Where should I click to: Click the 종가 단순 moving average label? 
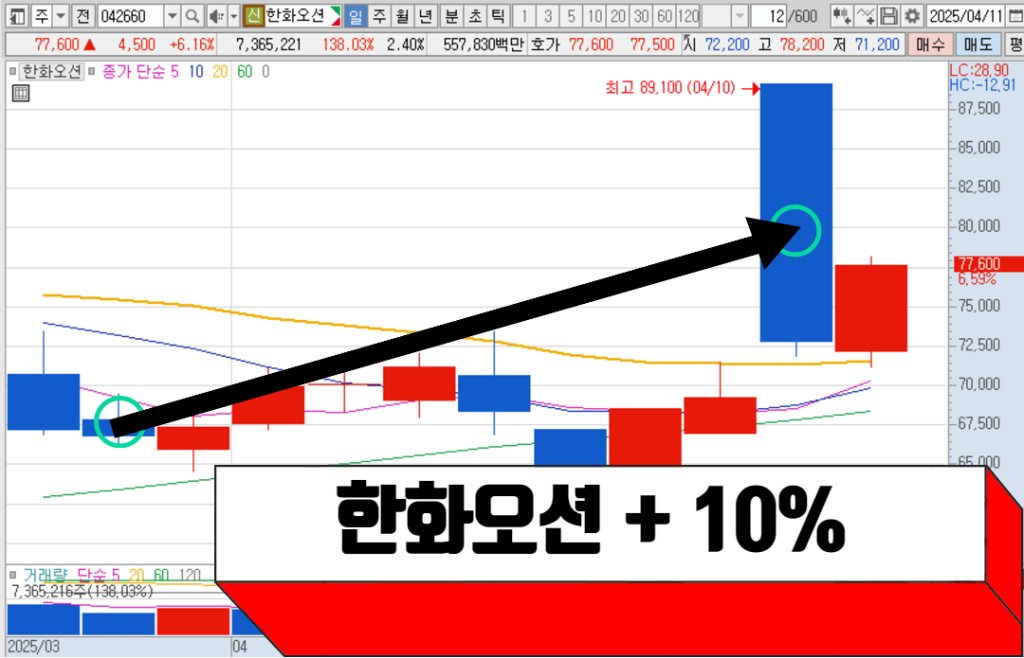(134, 71)
